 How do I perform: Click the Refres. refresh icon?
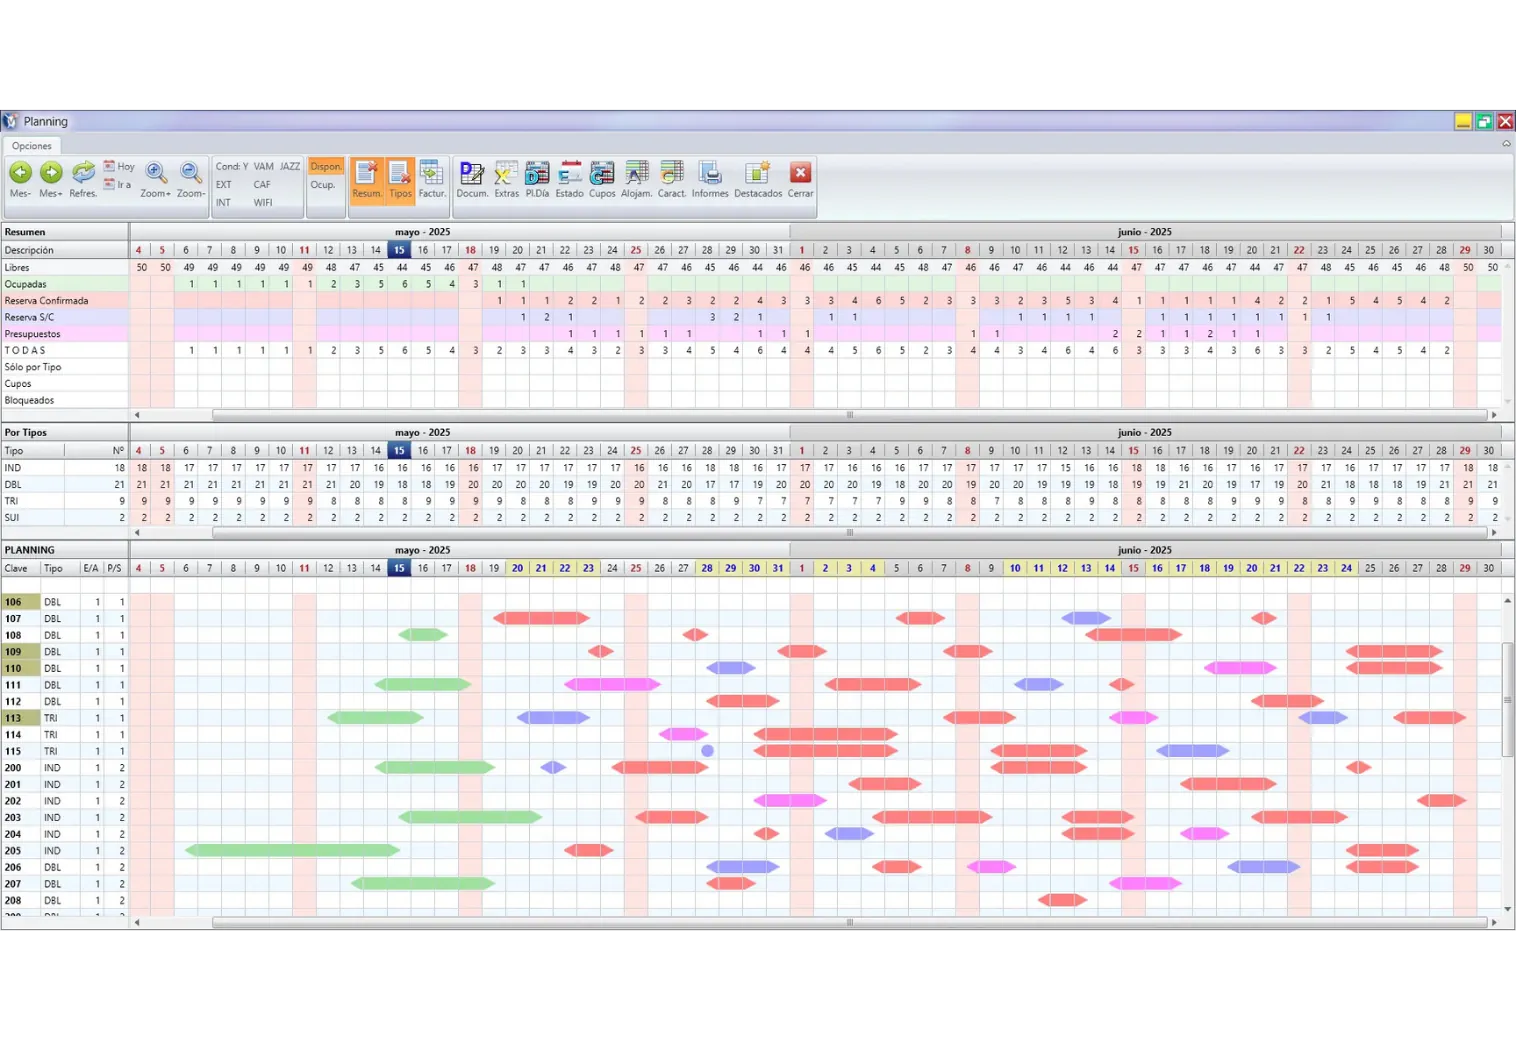83,178
